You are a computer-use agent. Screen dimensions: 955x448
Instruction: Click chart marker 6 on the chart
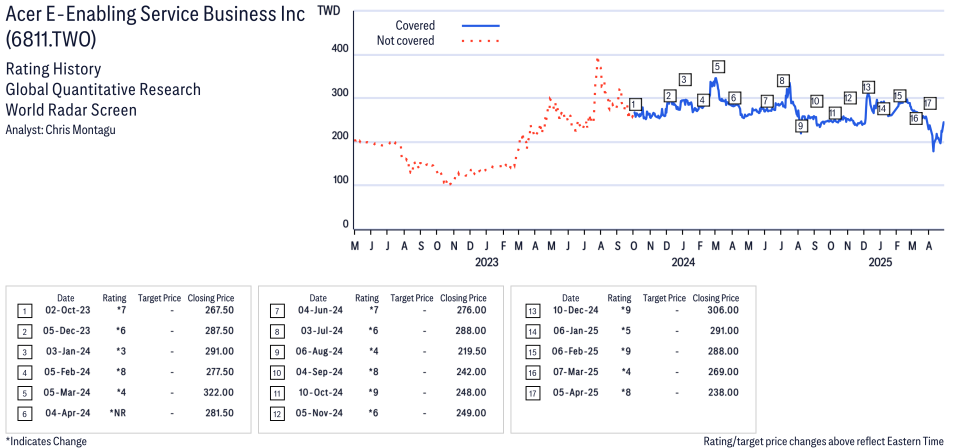pyautogui.click(x=734, y=97)
